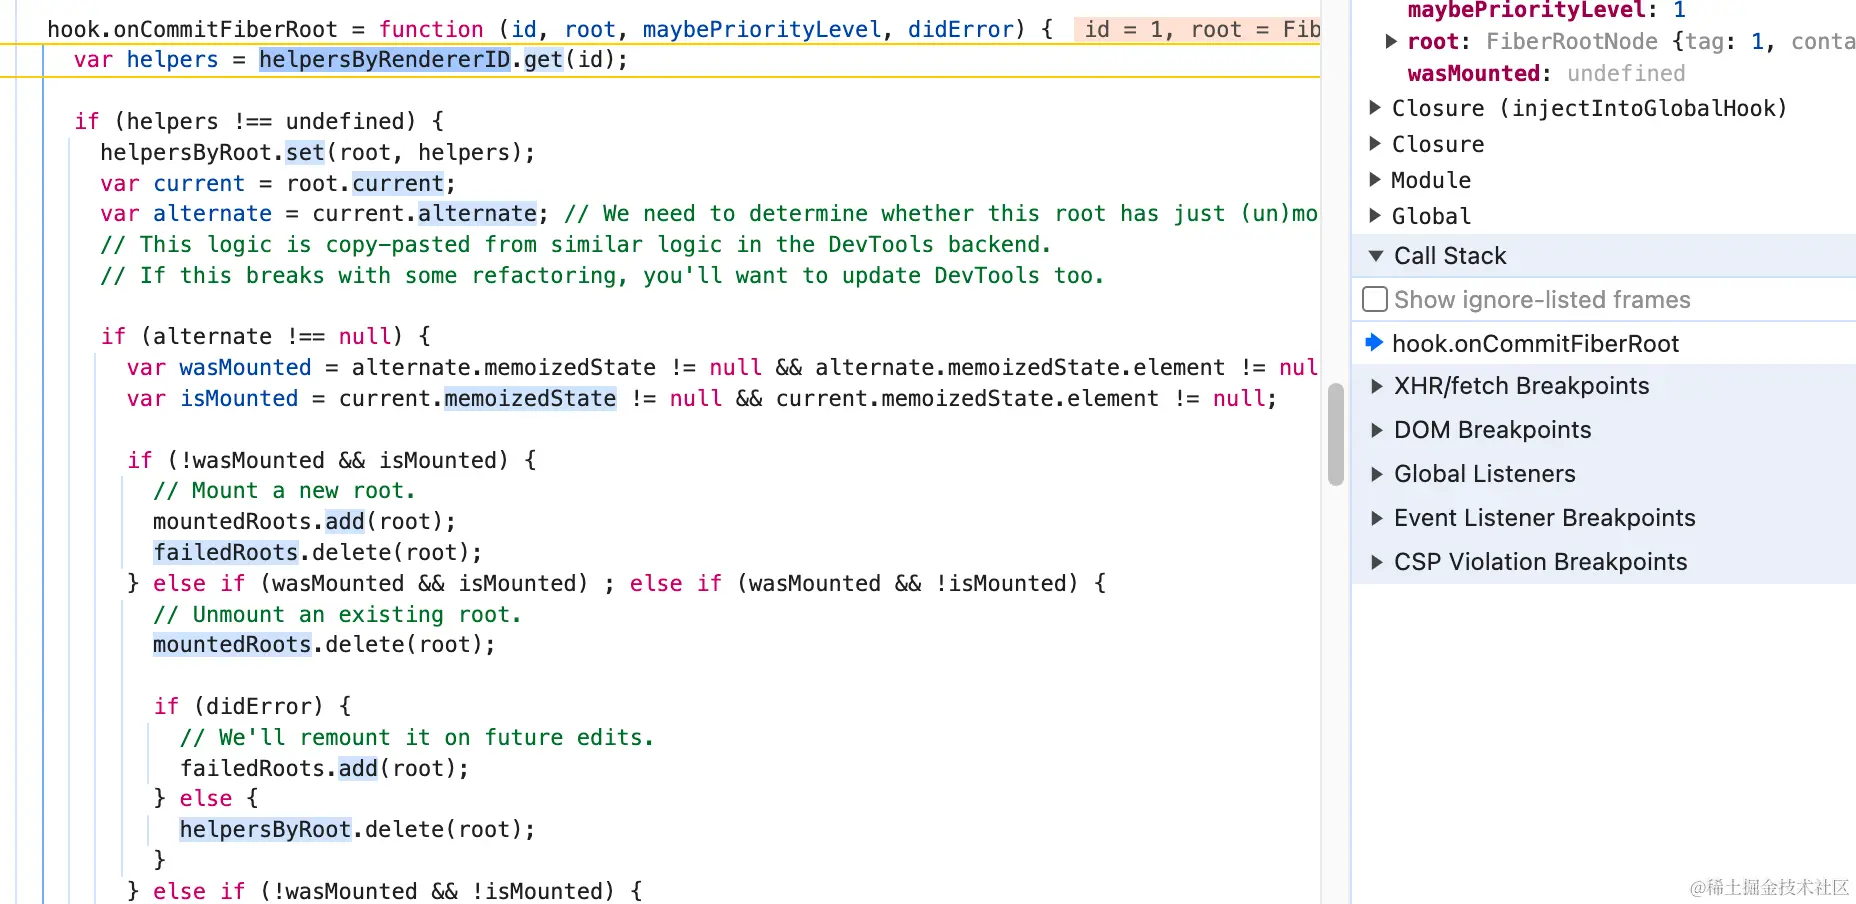Click 'var isMounted' declaration line
Screen dimensions: 1856x904
[702, 399]
